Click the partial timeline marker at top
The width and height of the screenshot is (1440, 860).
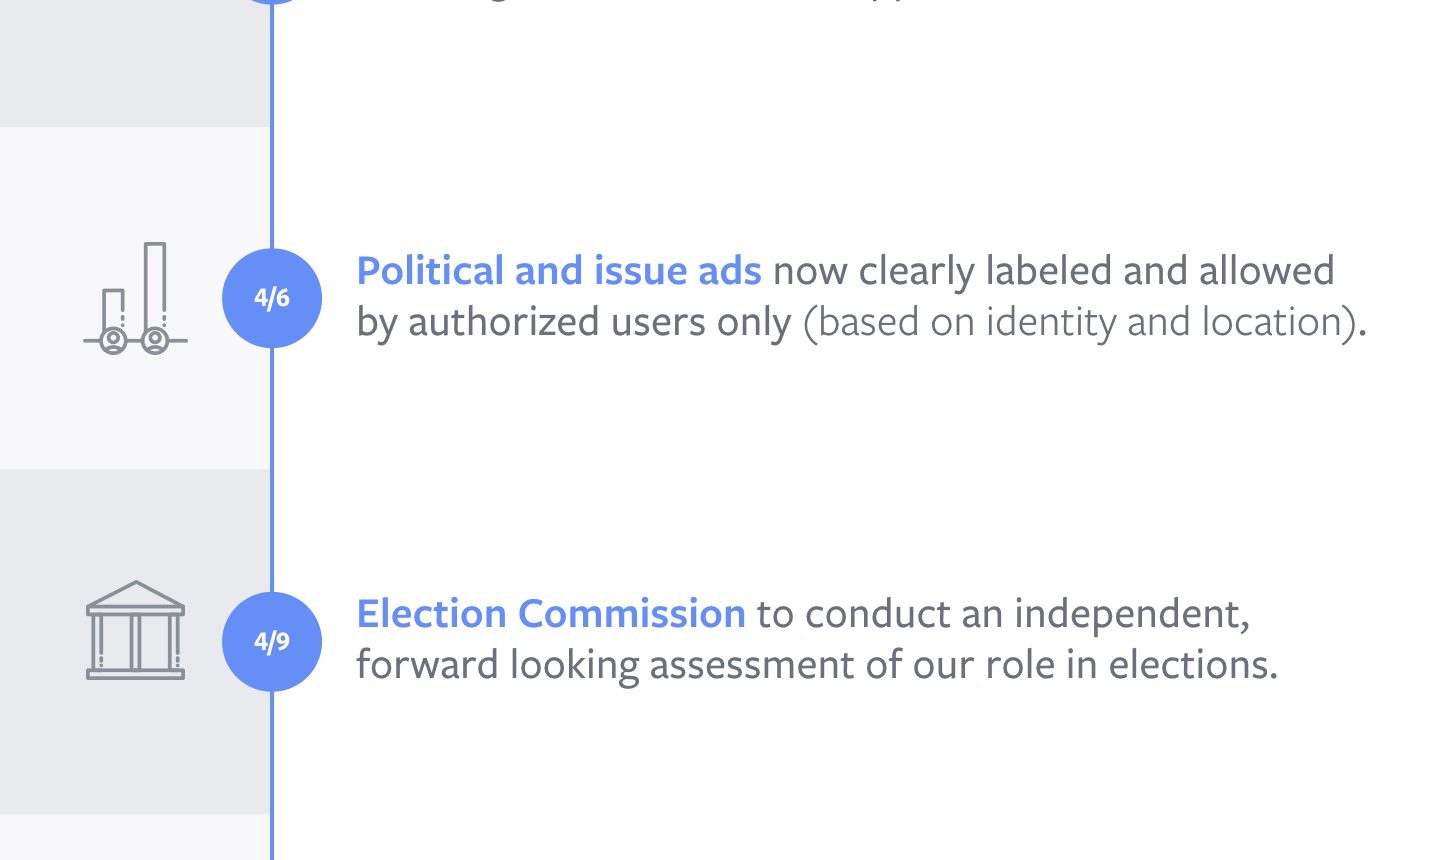coord(272,2)
